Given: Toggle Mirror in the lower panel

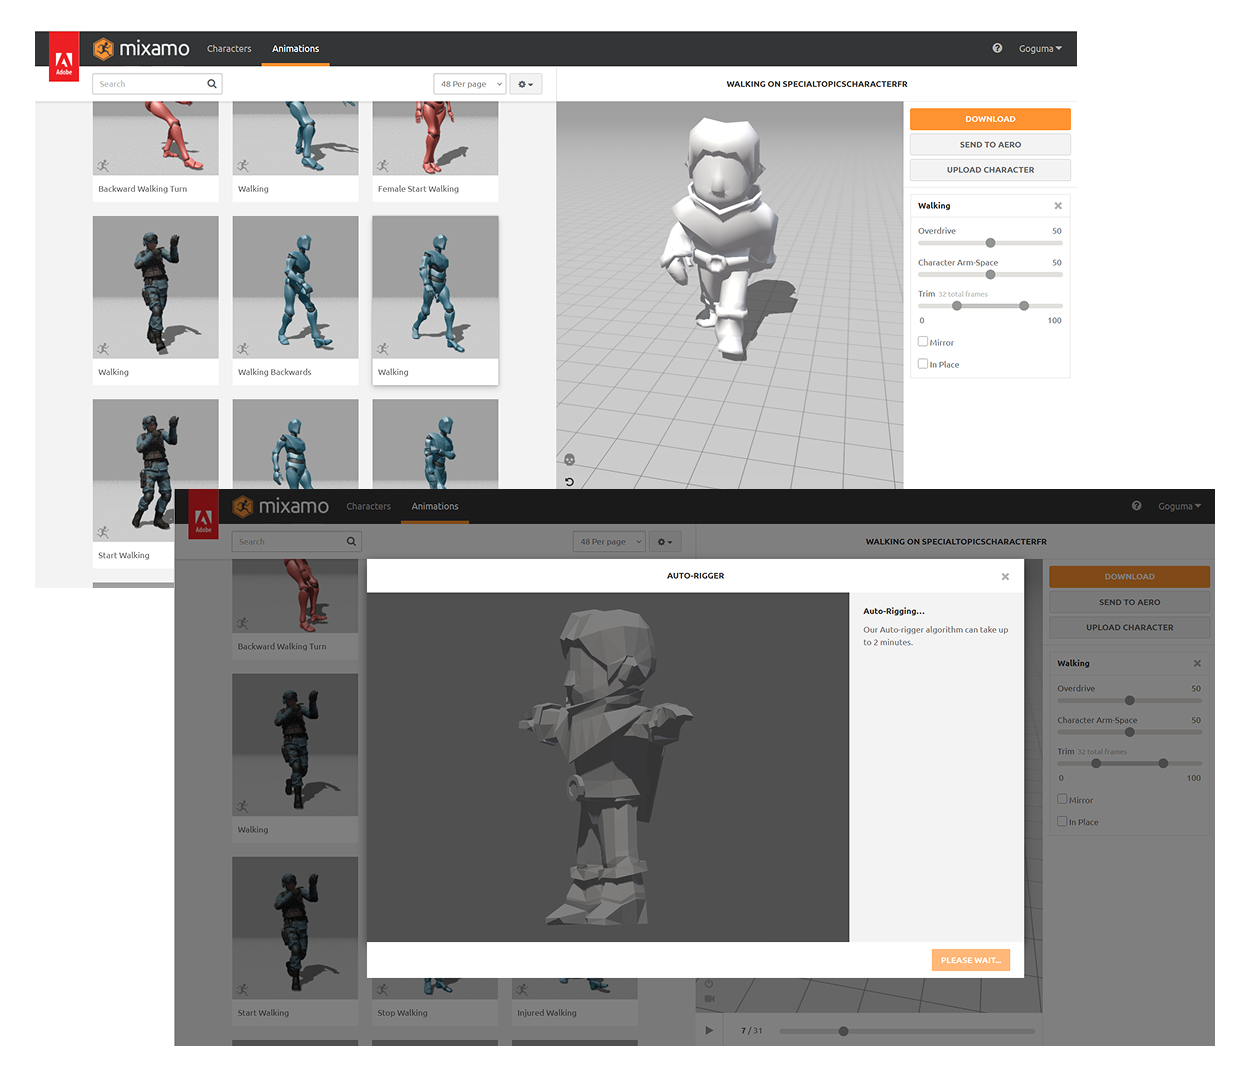Looking at the screenshot, I should (x=1063, y=799).
